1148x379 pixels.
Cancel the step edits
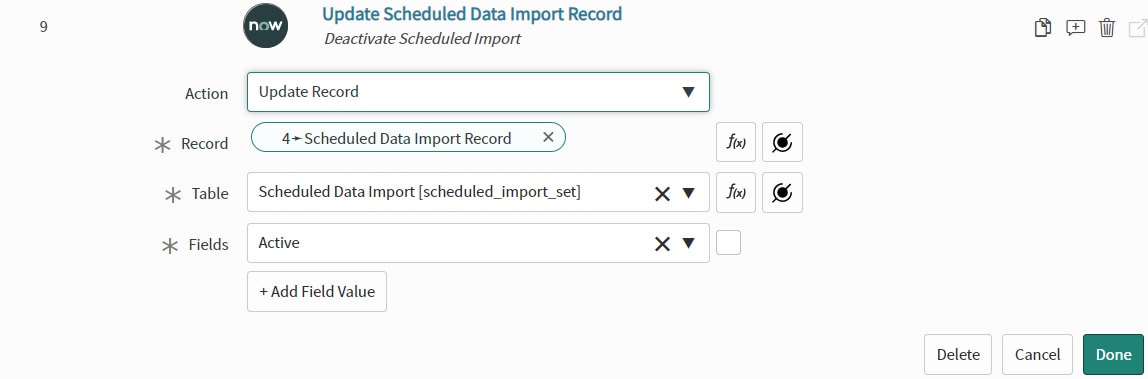[x=1037, y=355]
